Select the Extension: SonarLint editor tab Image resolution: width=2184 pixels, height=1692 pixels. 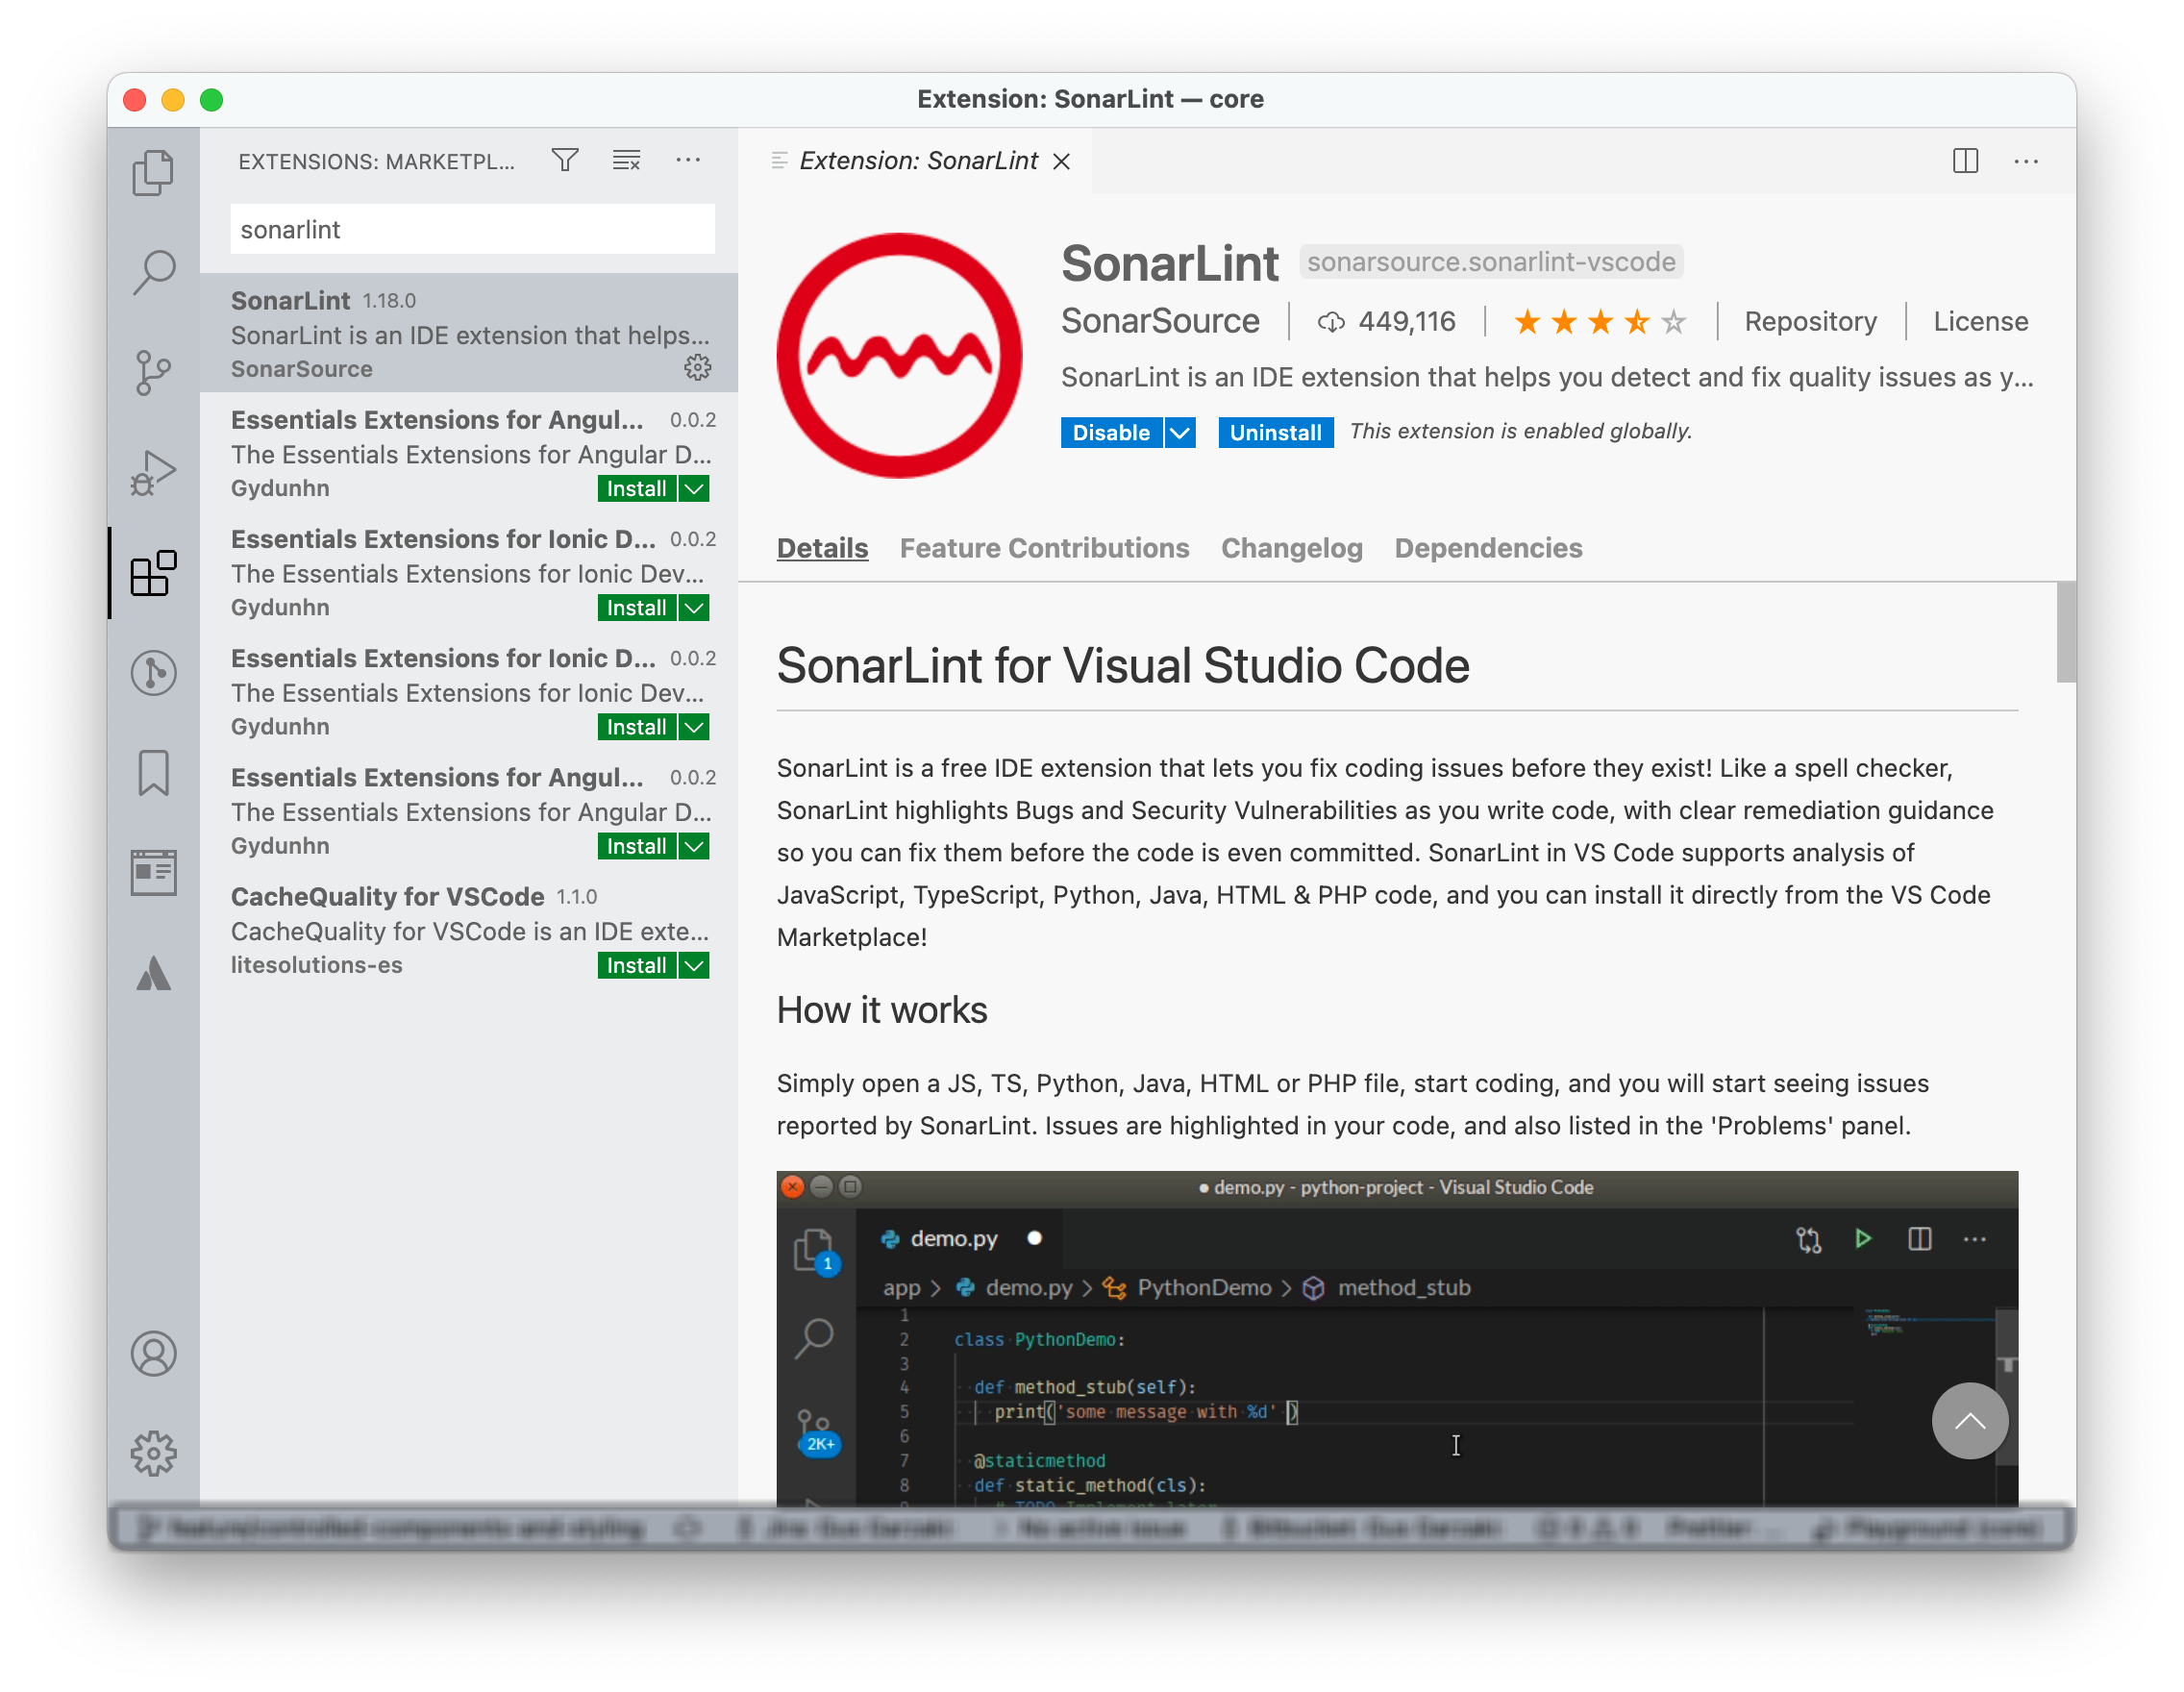point(916,161)
